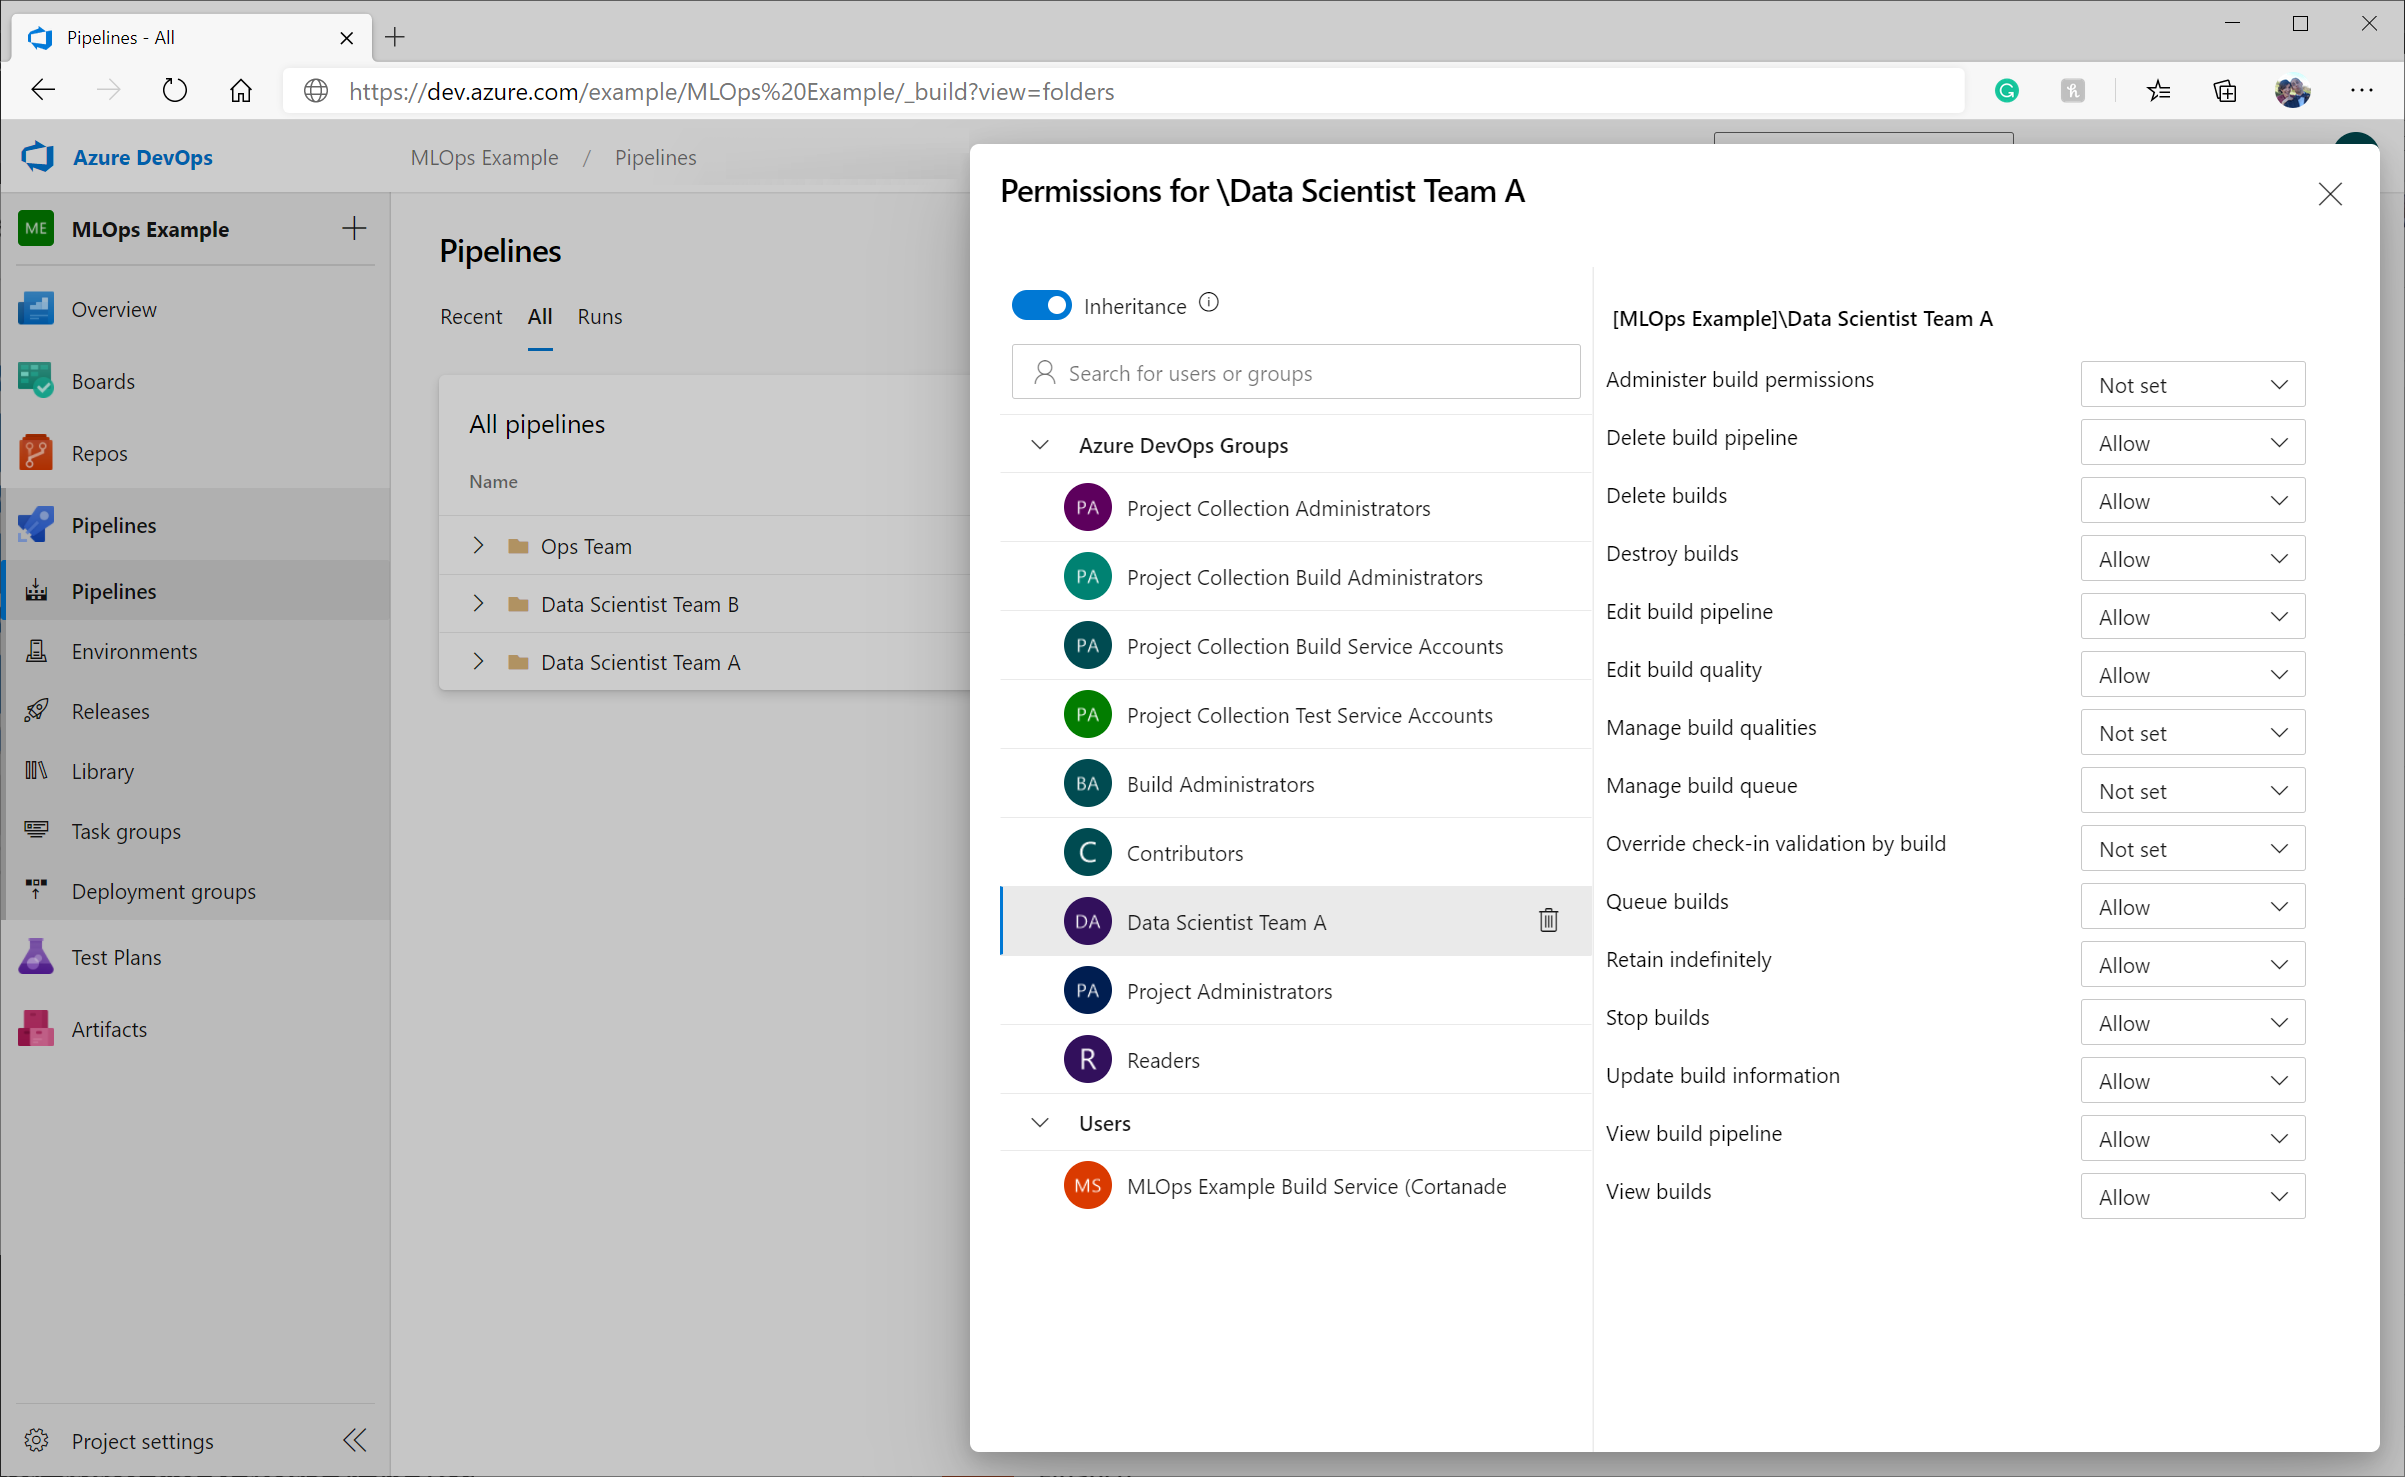Open Library from the sidebar
The width and height of the screenshot is (2405, 1477).
pyautogui.click(x=196, y=771)
